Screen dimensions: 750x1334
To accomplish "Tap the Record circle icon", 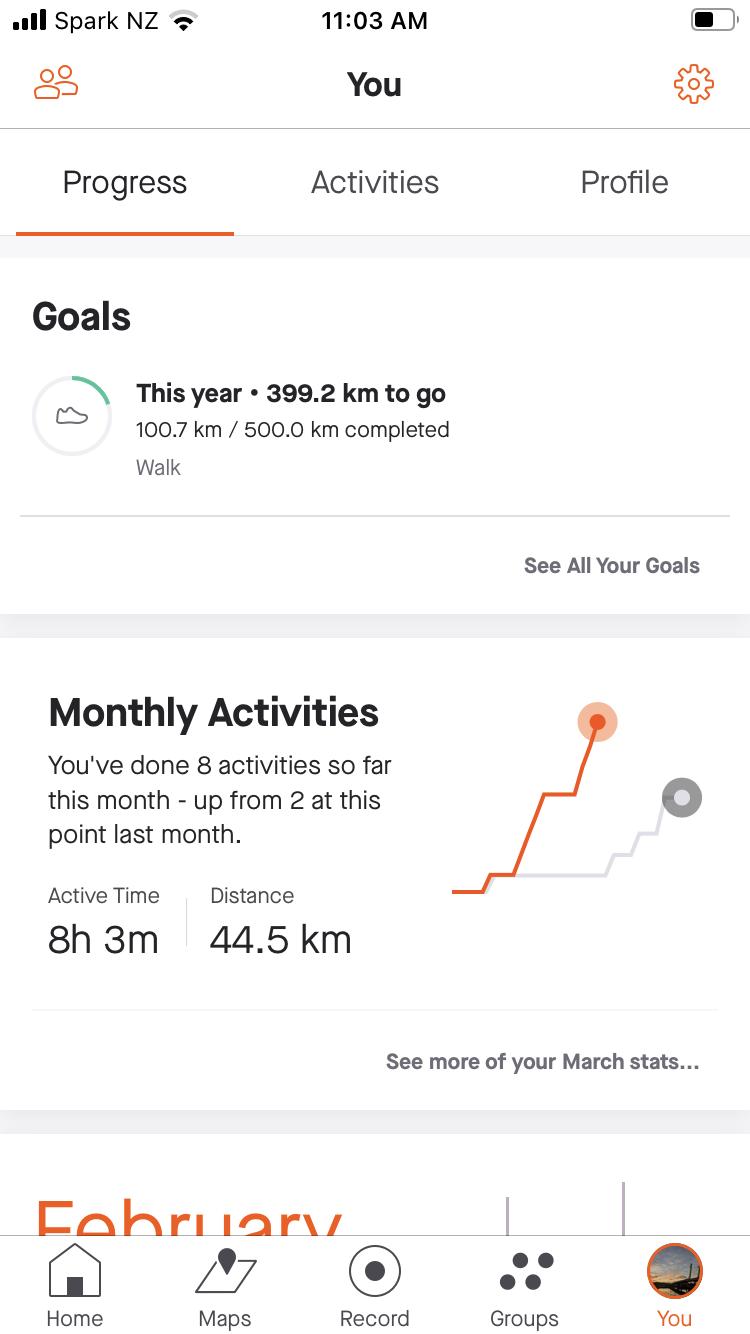I will coord(375,1285).
